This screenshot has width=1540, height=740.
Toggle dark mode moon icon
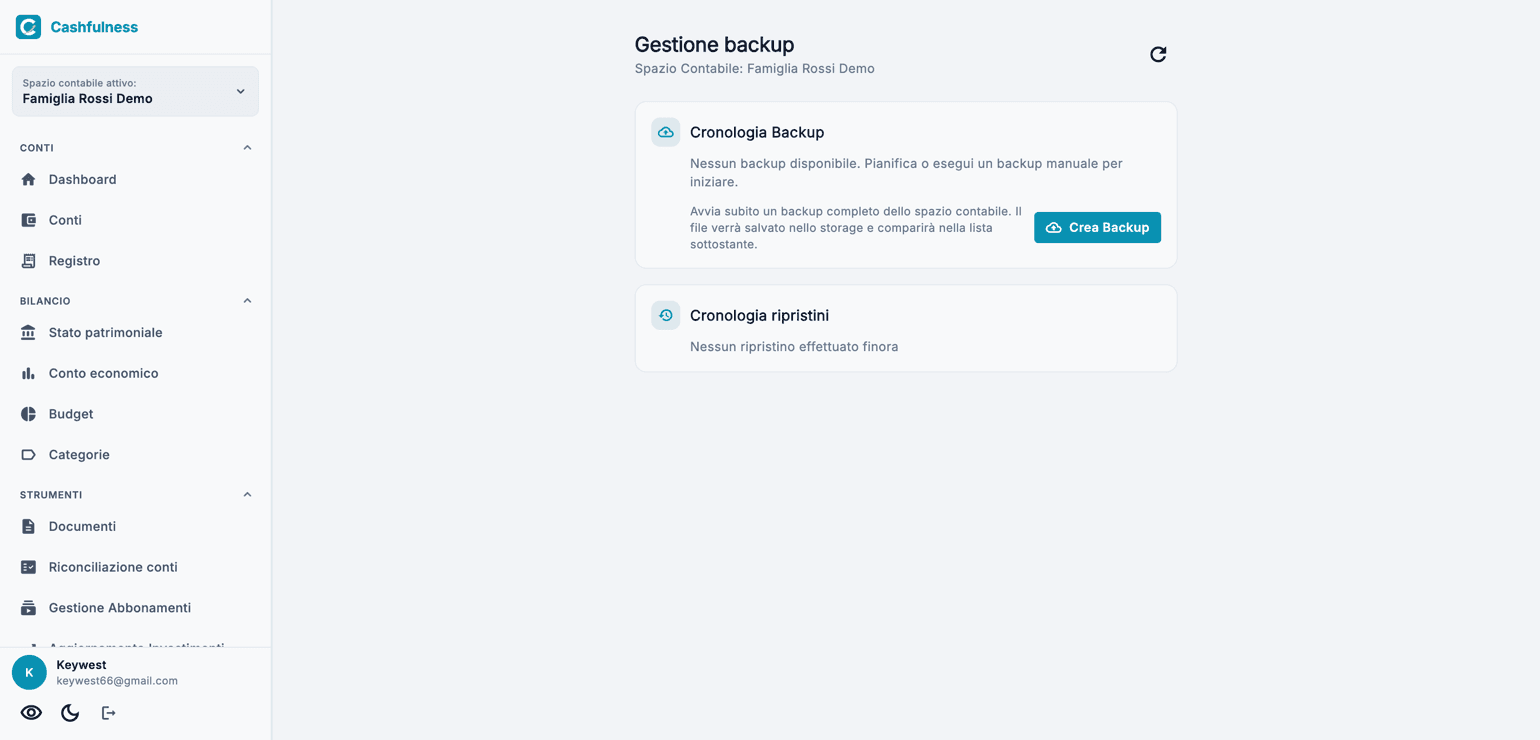click(x=70, y=713)
